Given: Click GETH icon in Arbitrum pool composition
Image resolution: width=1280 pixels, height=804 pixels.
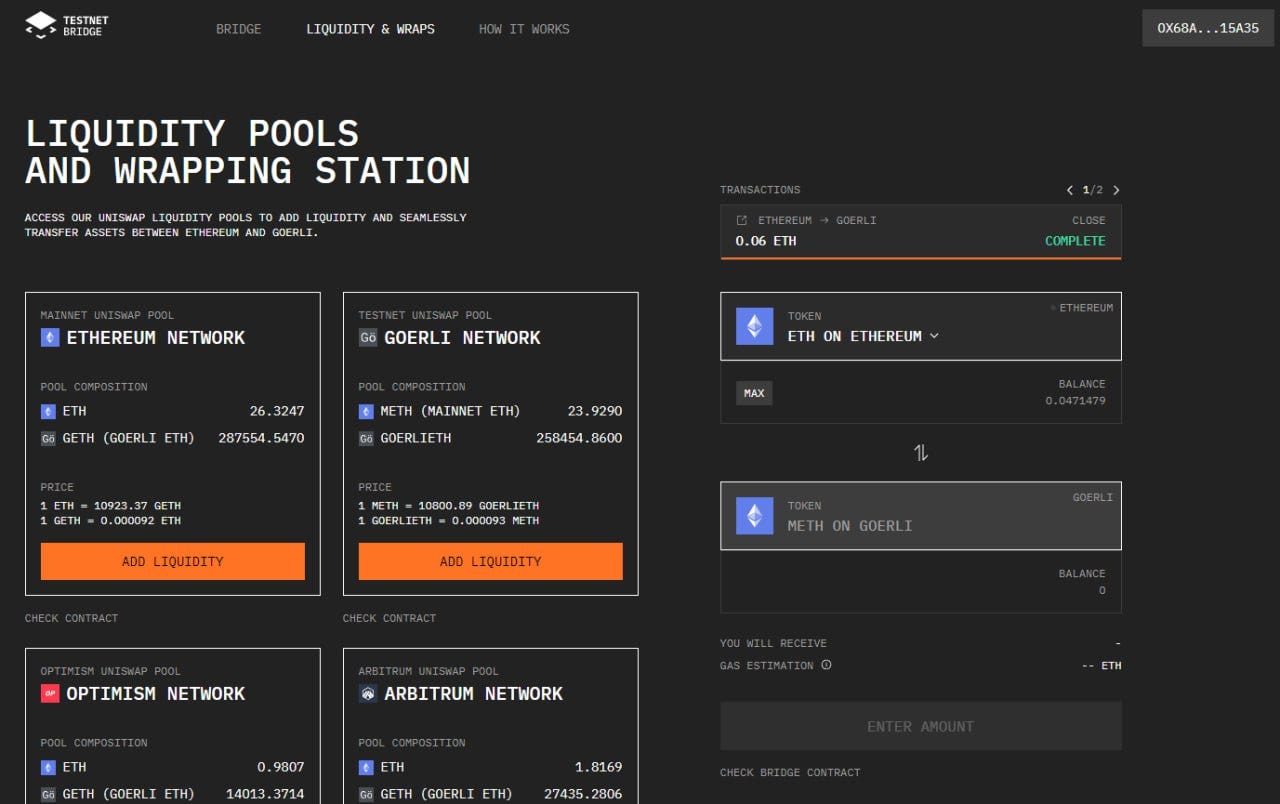Looking at the screenshot, I should 366,794.
